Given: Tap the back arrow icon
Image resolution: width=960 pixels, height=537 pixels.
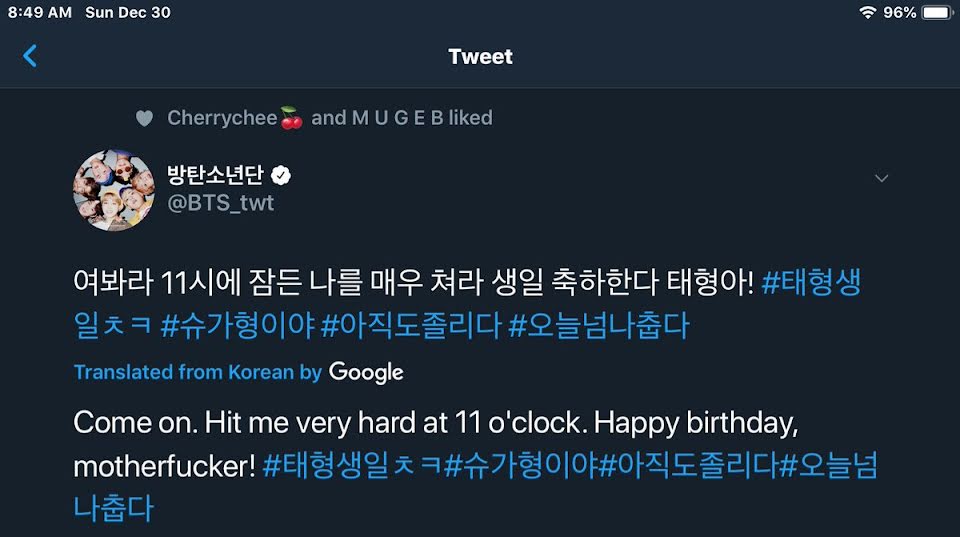Looking at the screenshot, I should [29, 56].
